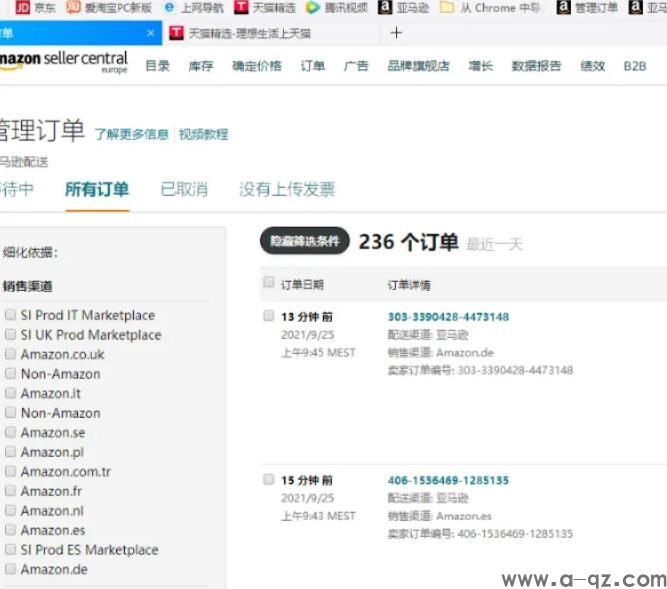Screen dimensions: 667x589
Task: Open the 增长 menu
Action: pos(481,66)
